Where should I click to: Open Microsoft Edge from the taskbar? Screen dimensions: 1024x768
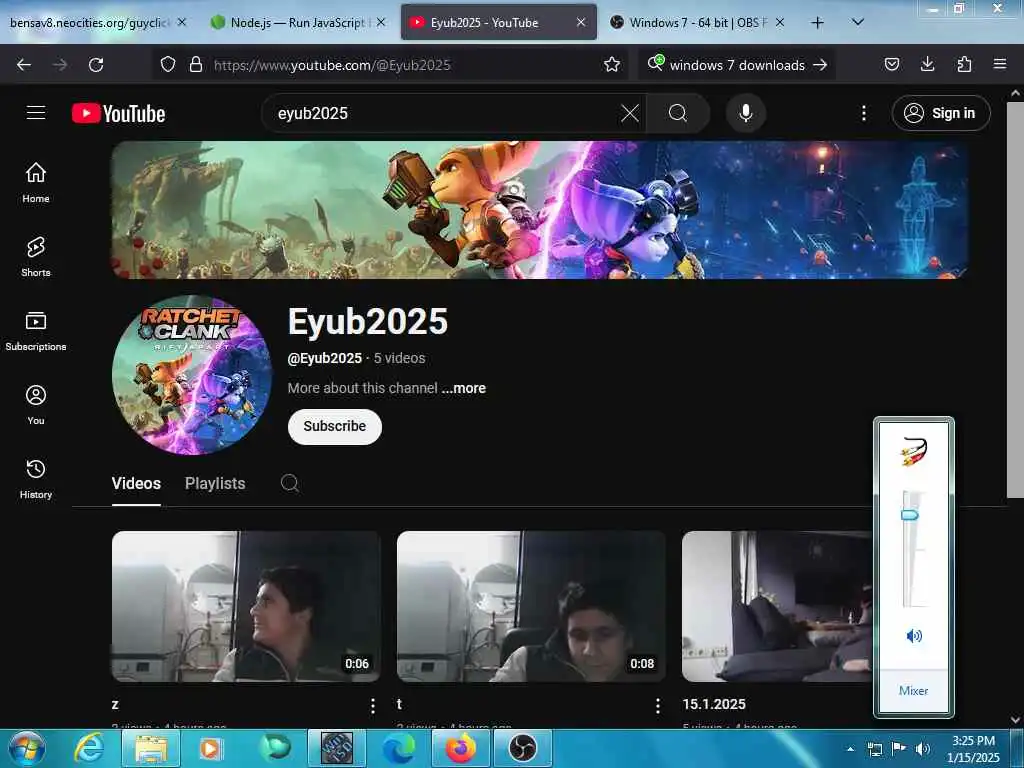point(398,748)
